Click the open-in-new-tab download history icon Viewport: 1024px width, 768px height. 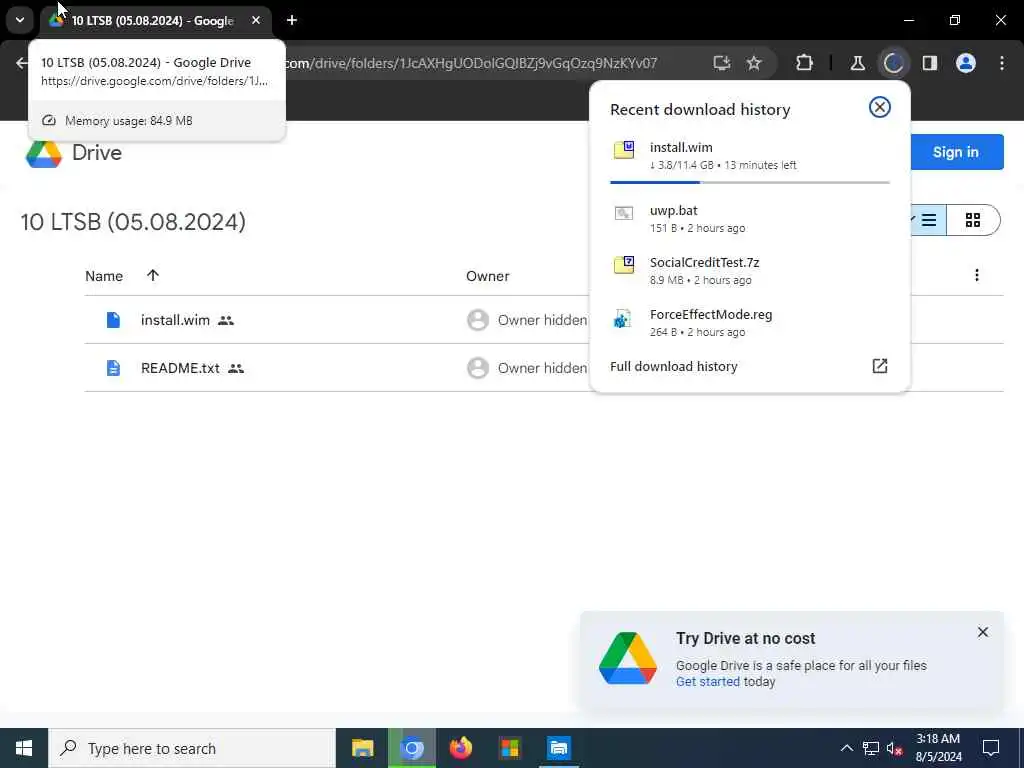(x=880, y=366)
